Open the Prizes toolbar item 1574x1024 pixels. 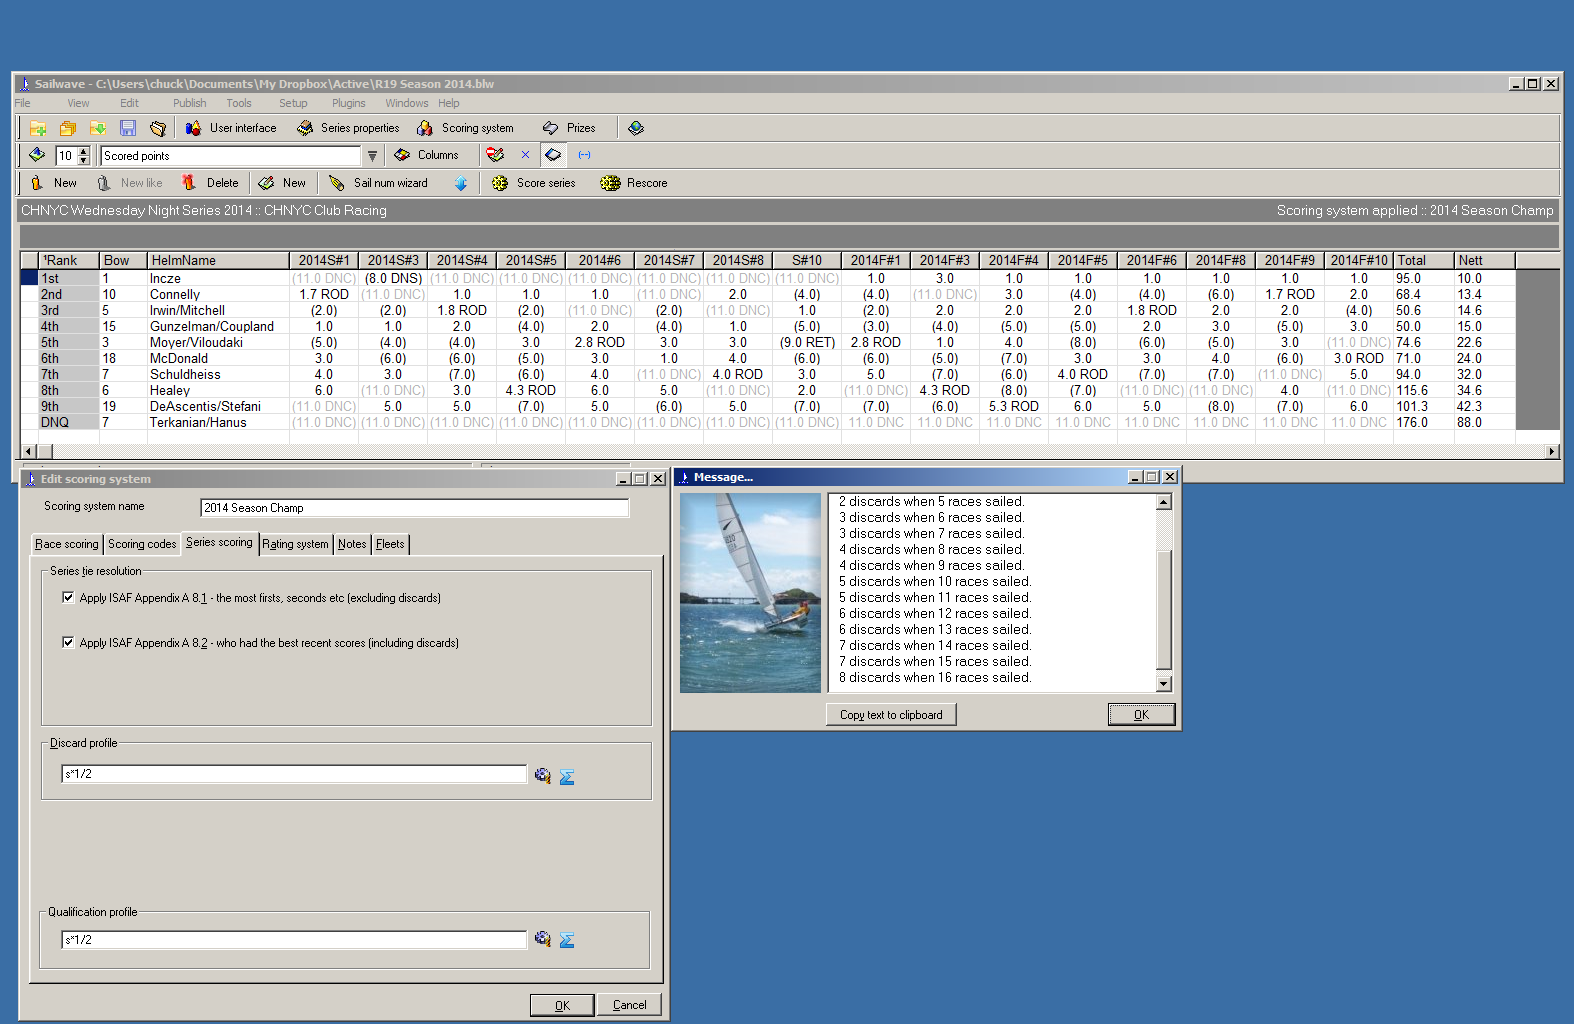(x=569, y=128)
